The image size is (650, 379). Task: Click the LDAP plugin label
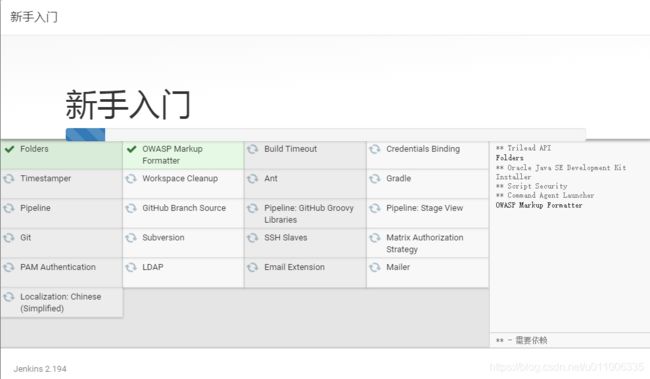[x=153, y=267]
